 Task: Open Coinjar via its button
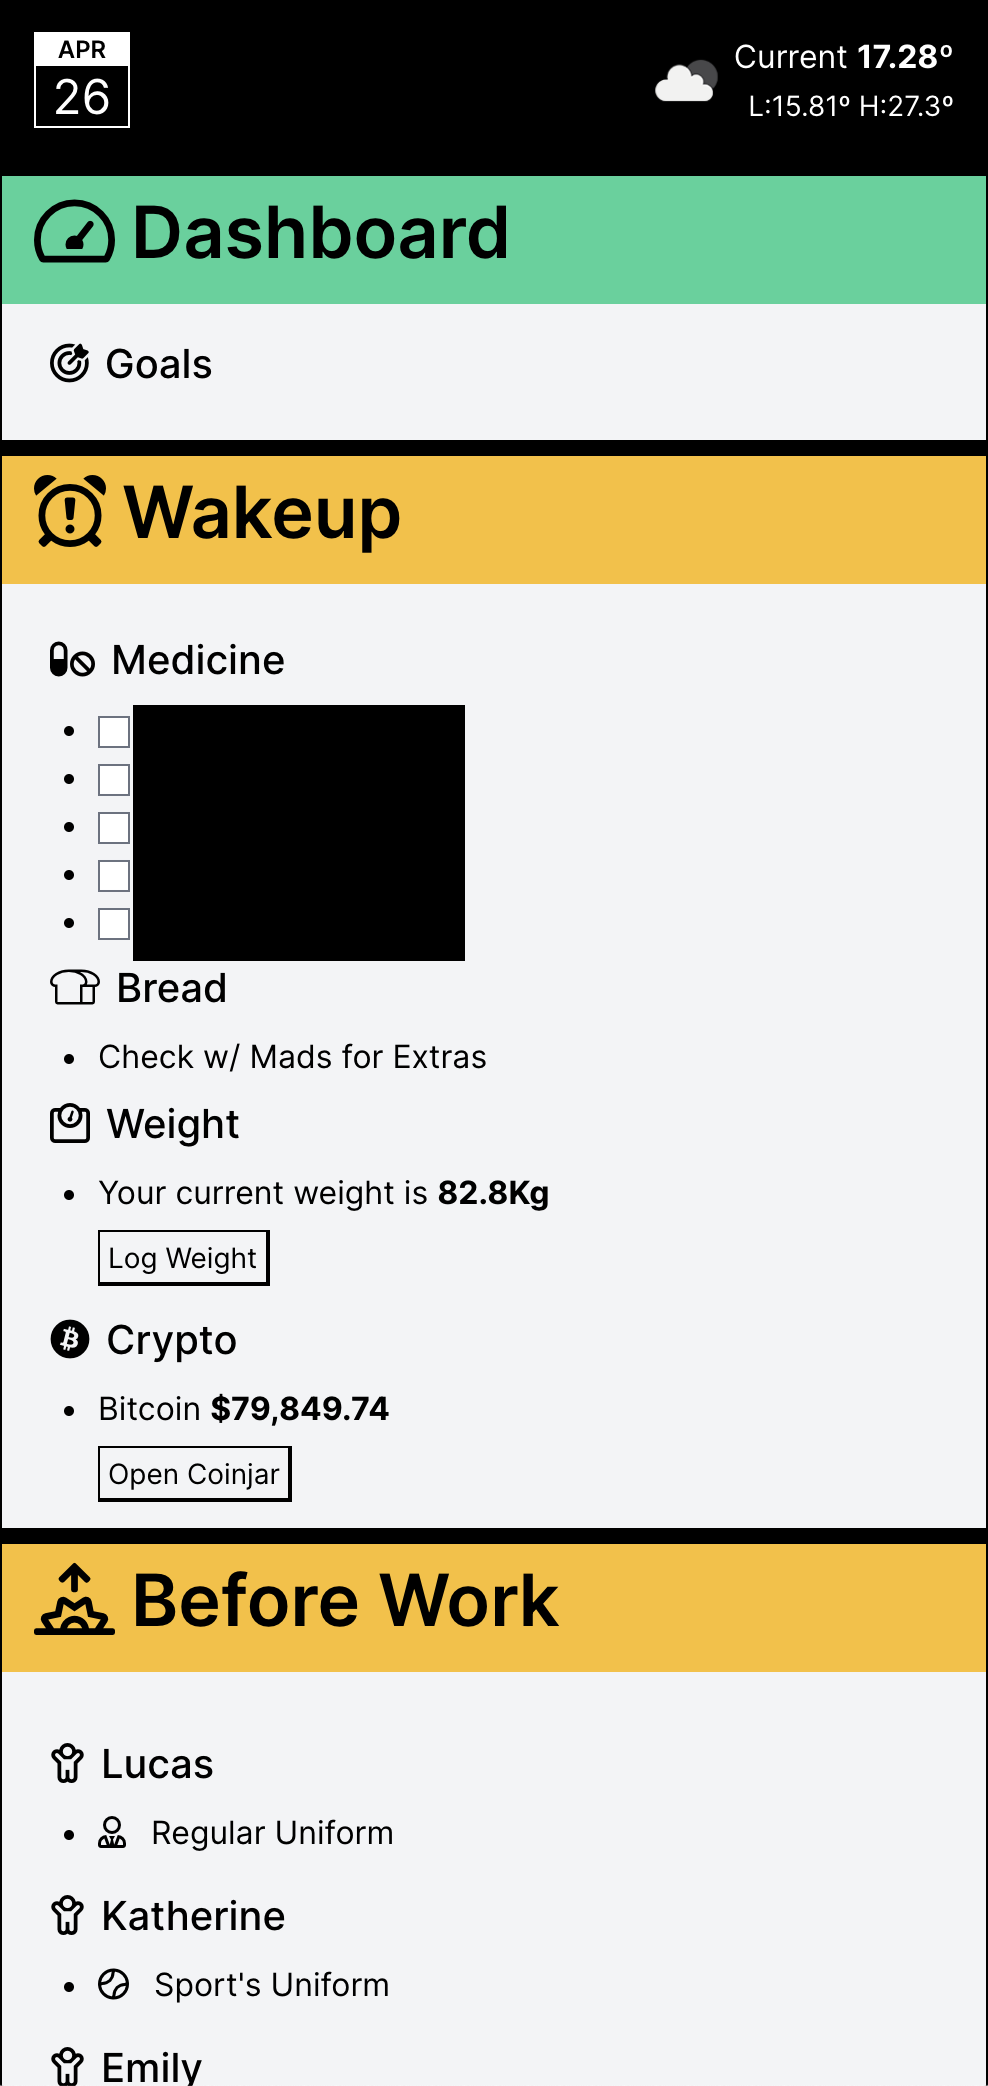[x=194, y=1474]
